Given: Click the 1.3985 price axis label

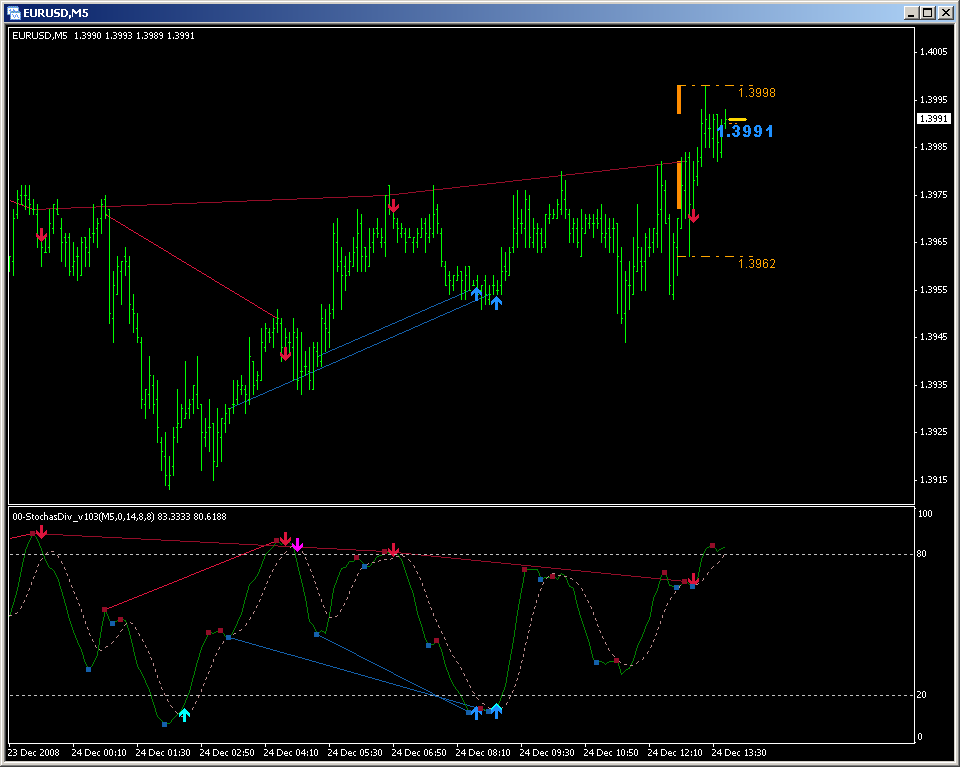Looking at the screenshot, I should tap(934, 147).
